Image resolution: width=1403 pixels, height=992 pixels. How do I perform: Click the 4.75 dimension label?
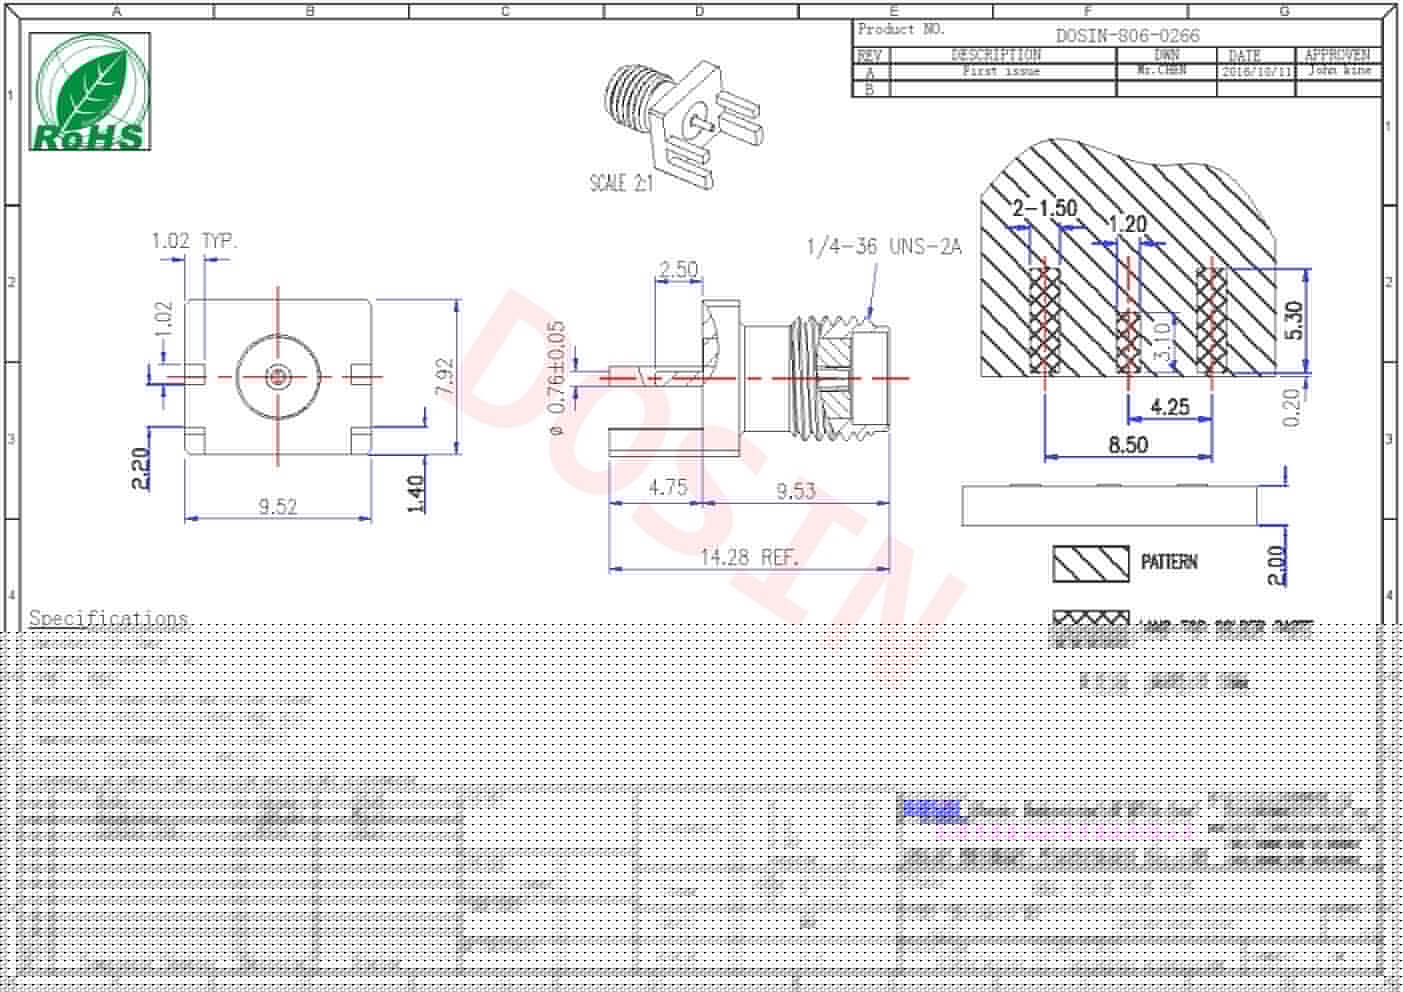667,487
